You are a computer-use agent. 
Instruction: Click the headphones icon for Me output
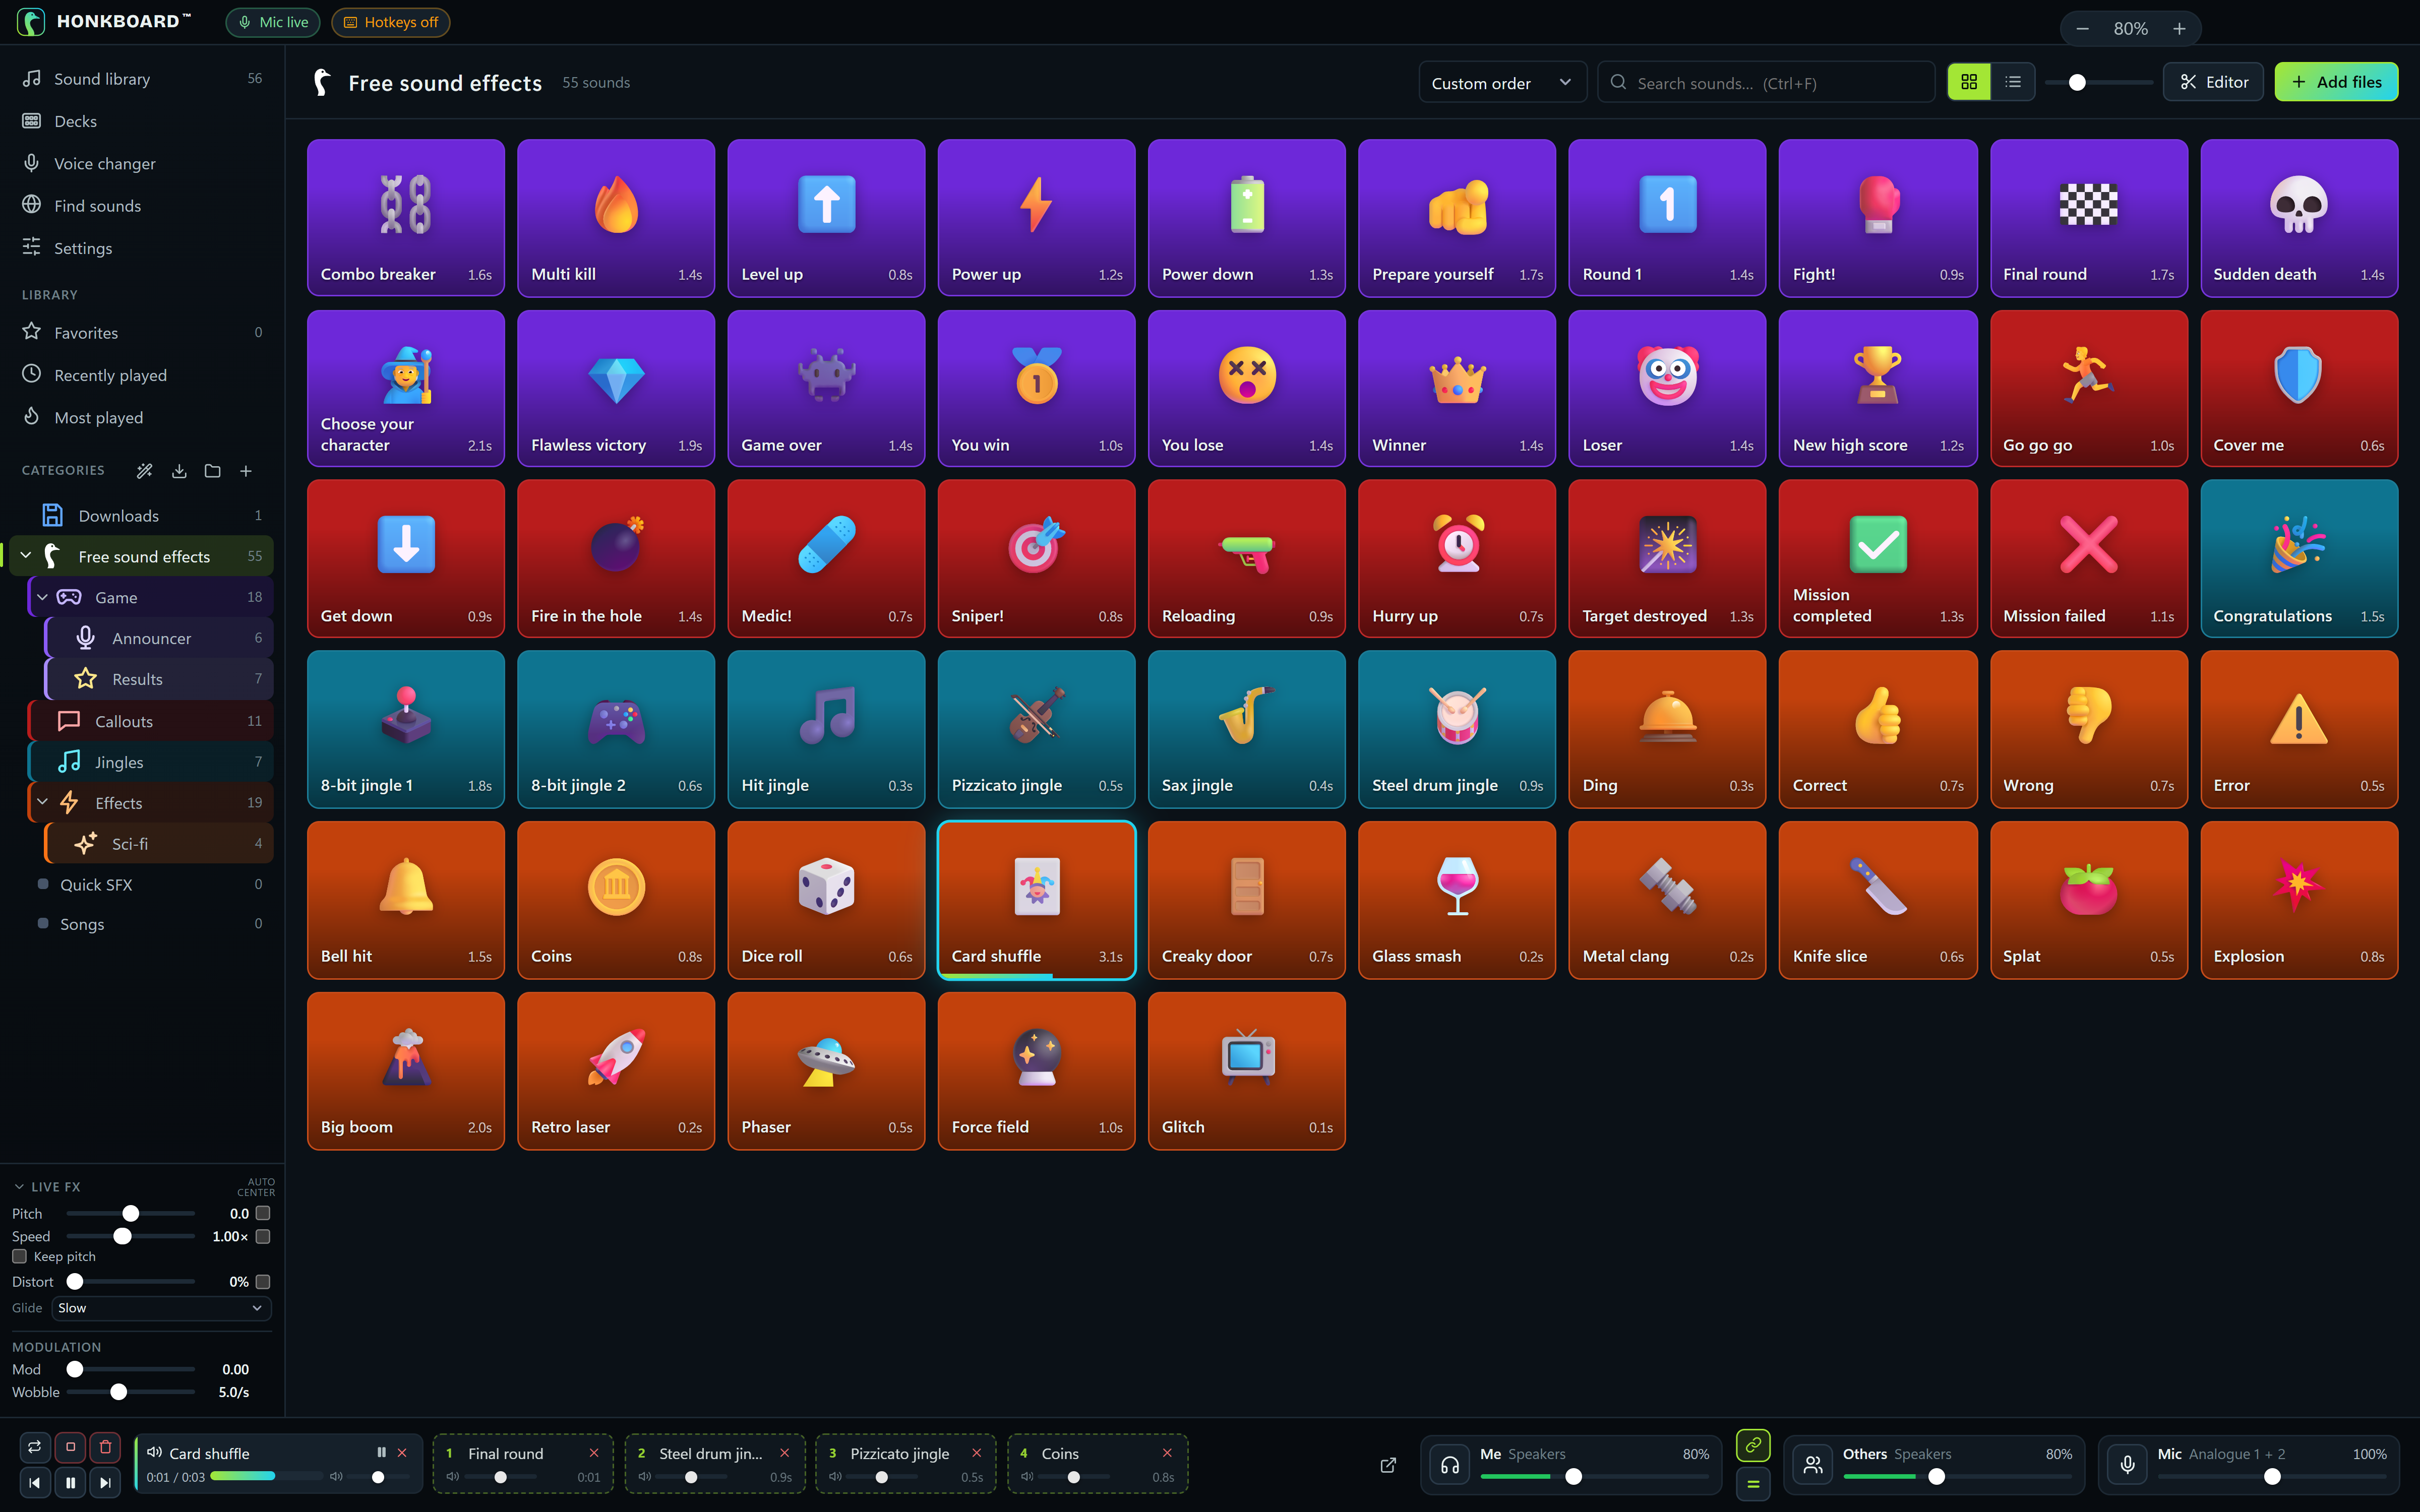tap(1450, 1465)
